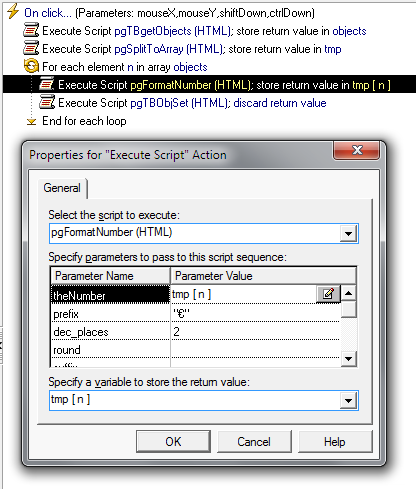This screenshot has height=489, width=416.
Task: Click the lightning bolt On click icon
Action: 13,12
